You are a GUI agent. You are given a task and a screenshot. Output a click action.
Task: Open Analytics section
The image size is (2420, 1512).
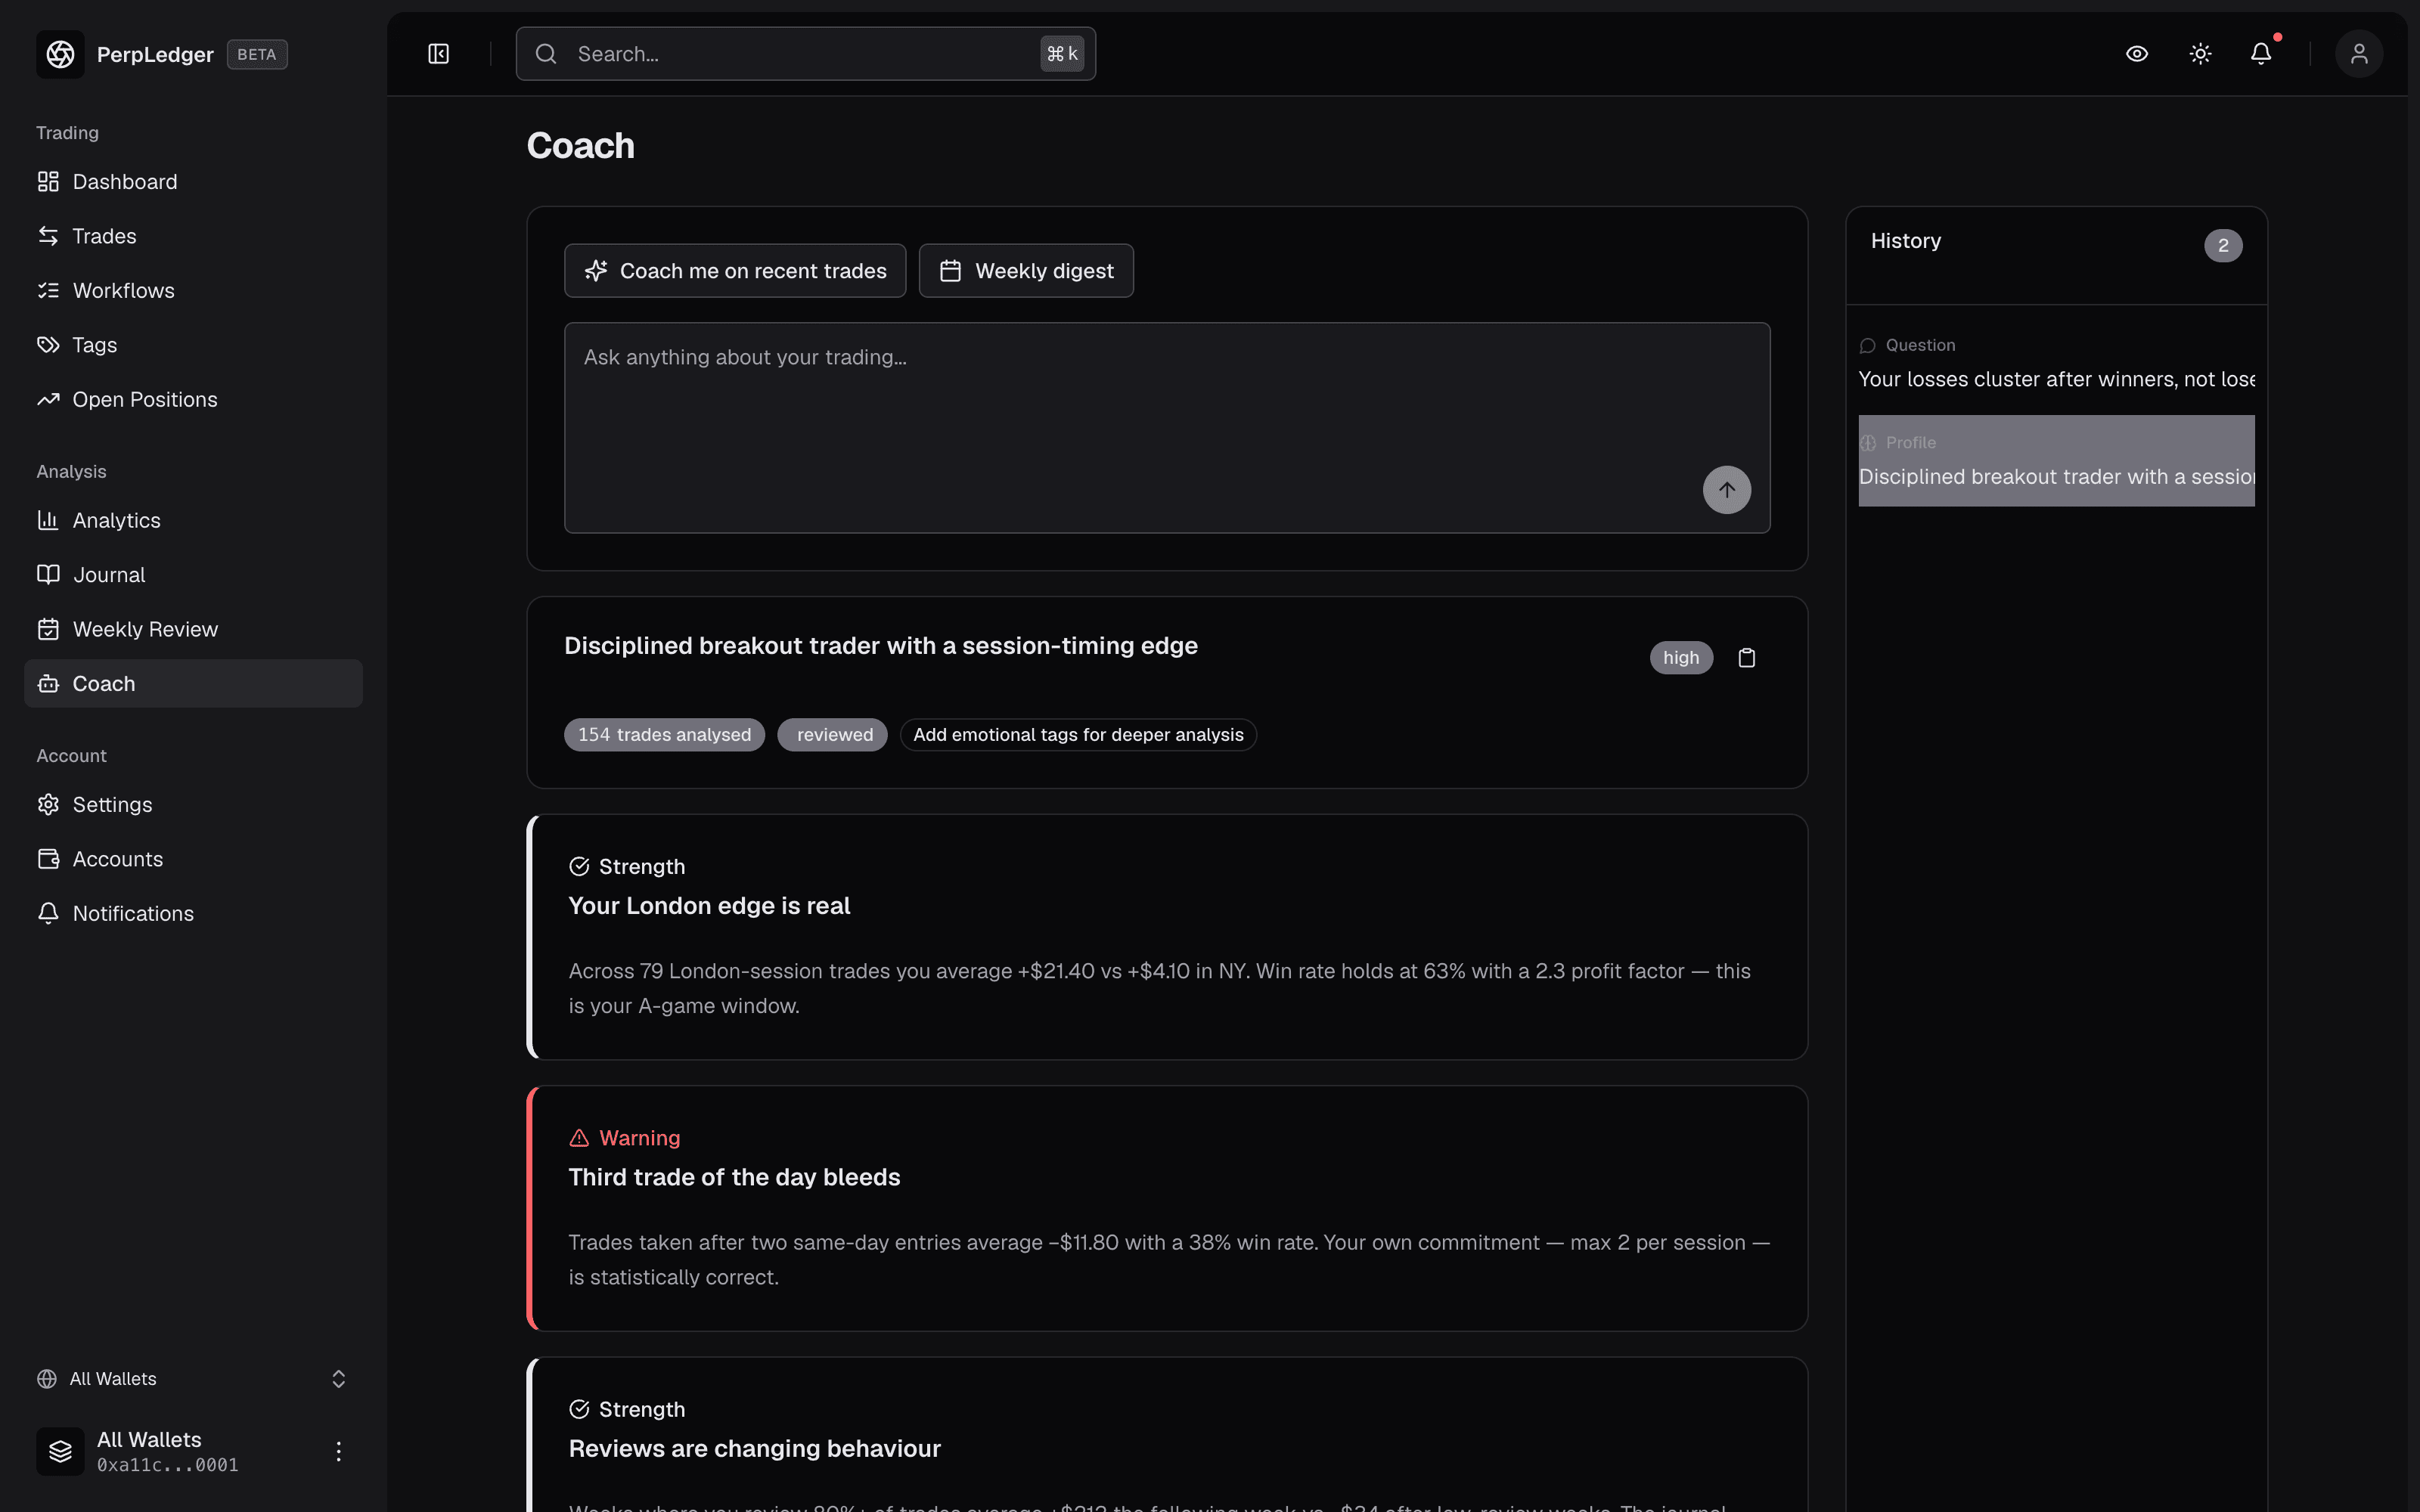pyautogui.click(x=193, y=520)
